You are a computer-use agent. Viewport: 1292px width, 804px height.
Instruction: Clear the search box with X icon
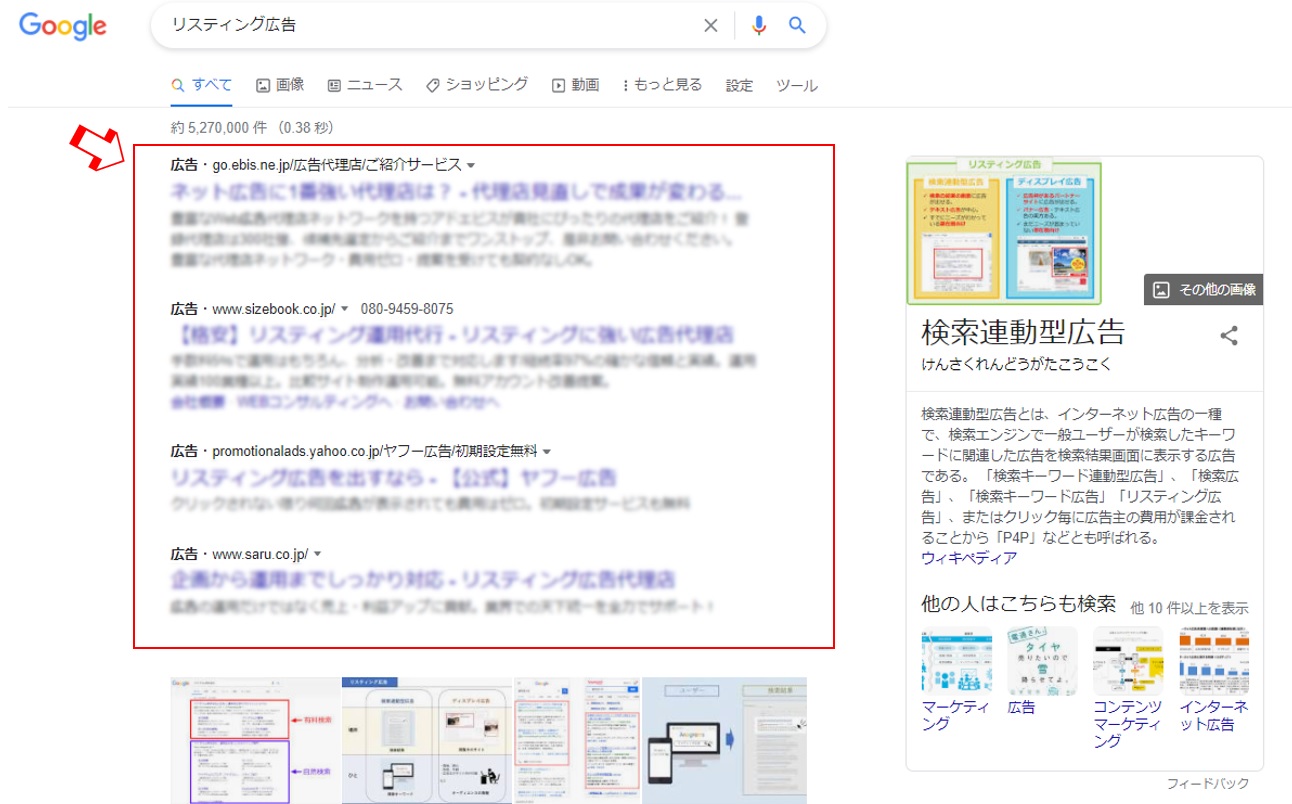tap(710, 26)
